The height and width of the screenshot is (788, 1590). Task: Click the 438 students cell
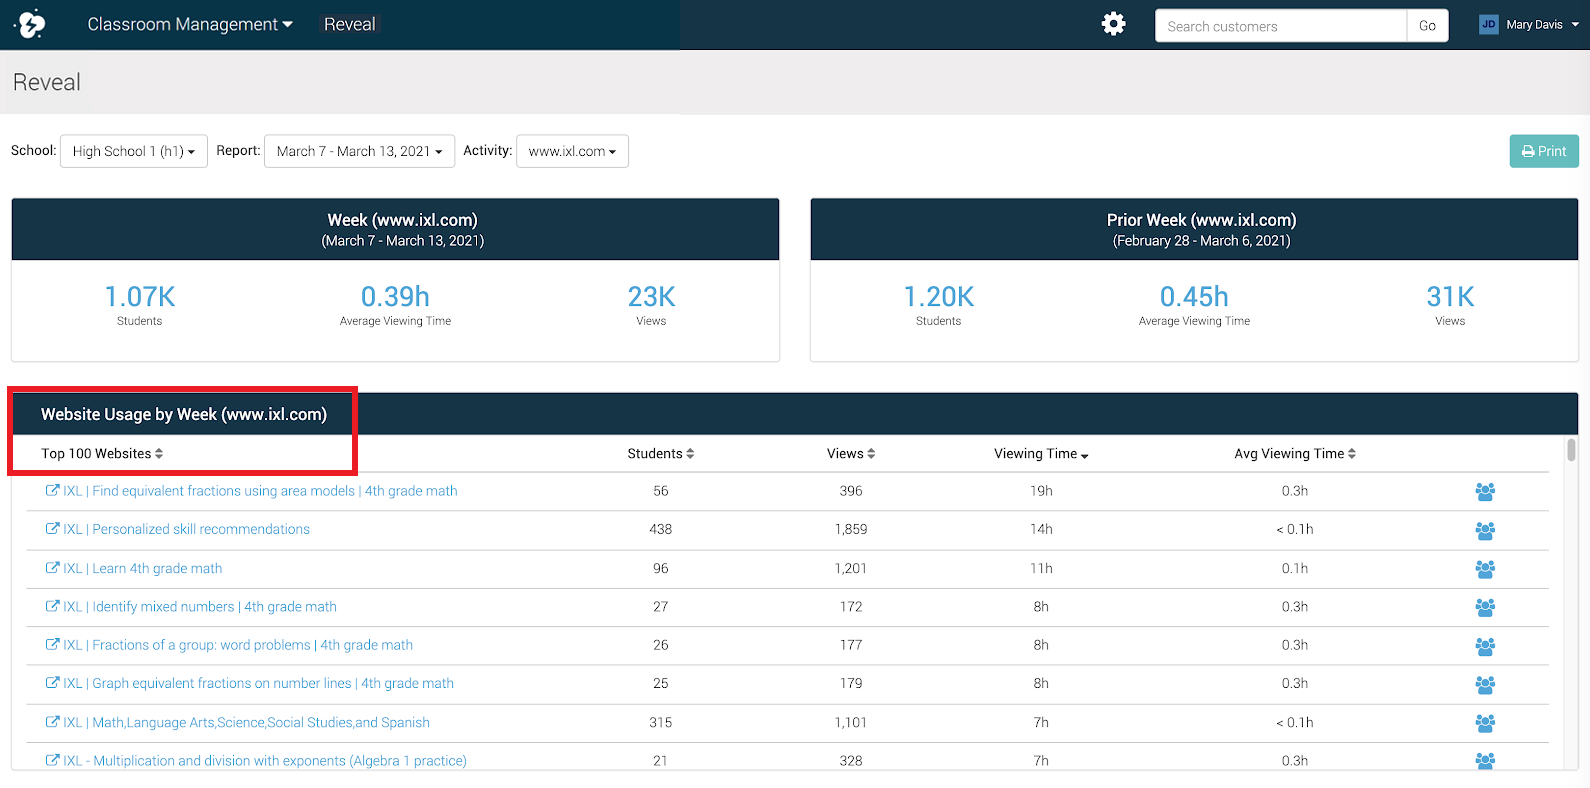[x=661, y=529]
